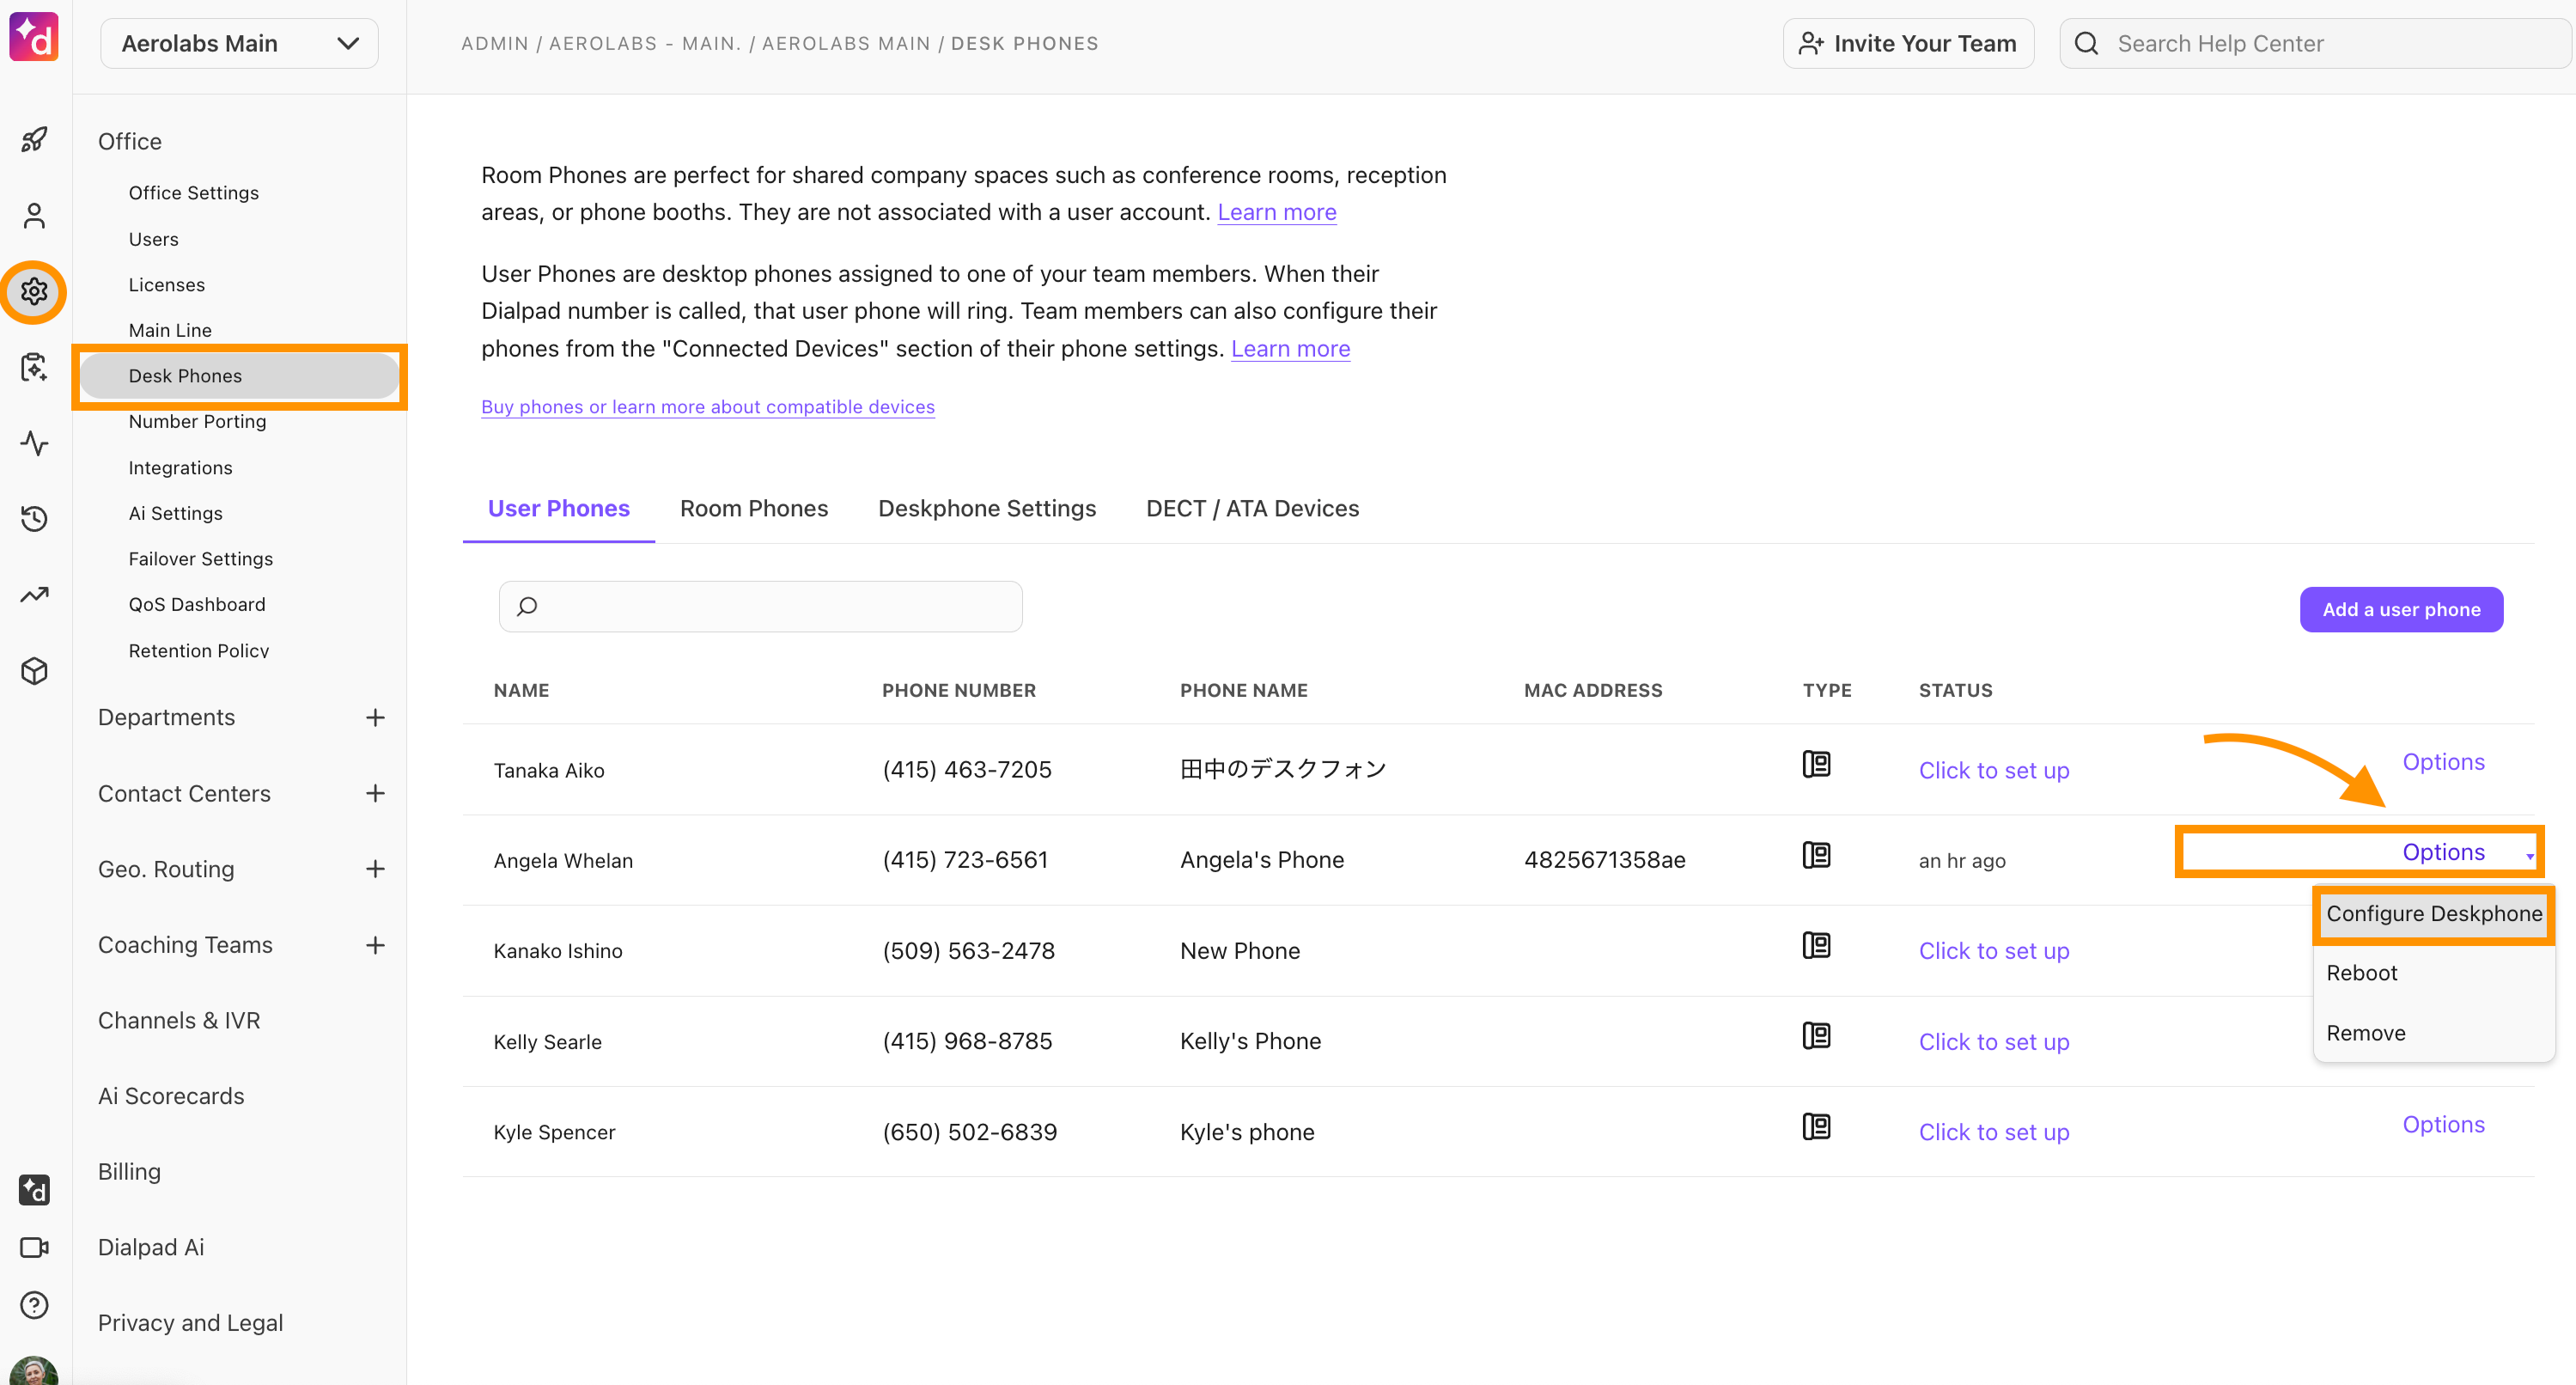Click to set up Kanako Ishino's phone

click(x=1993, y=951)
